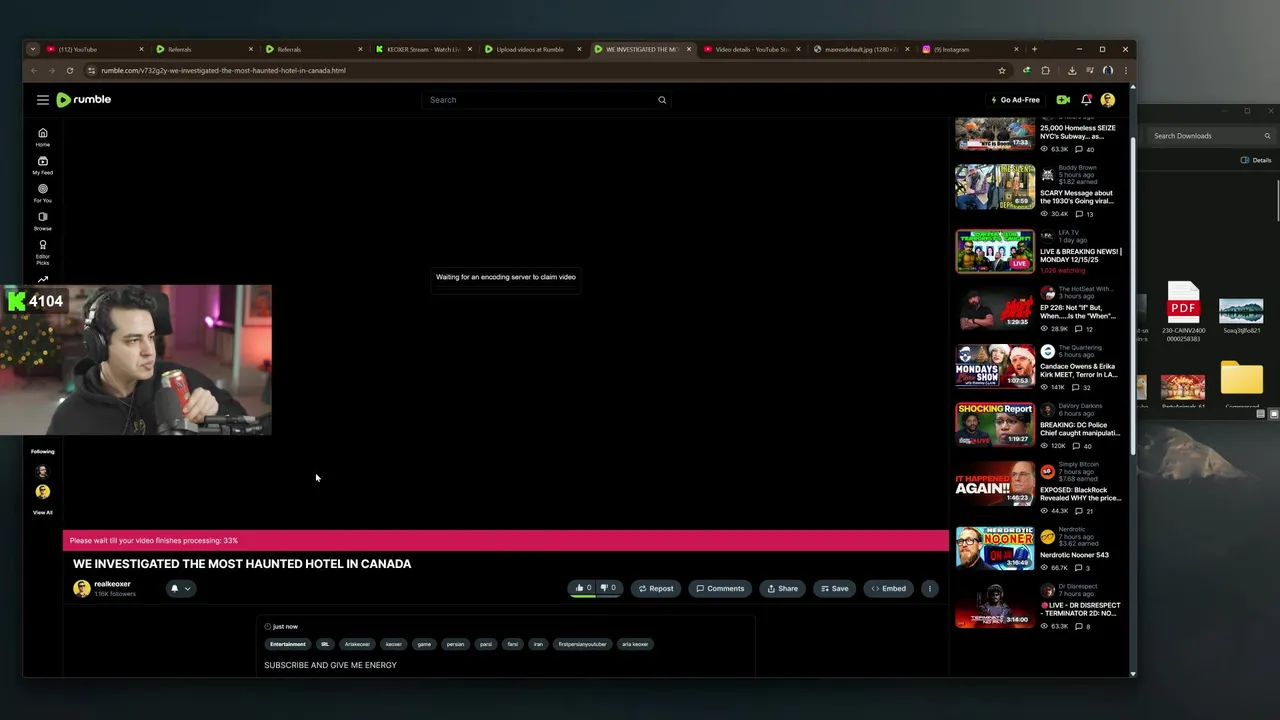Open Chrome downloads icon
Viewport: 1280px width, 720px height.
point(1072,71)
